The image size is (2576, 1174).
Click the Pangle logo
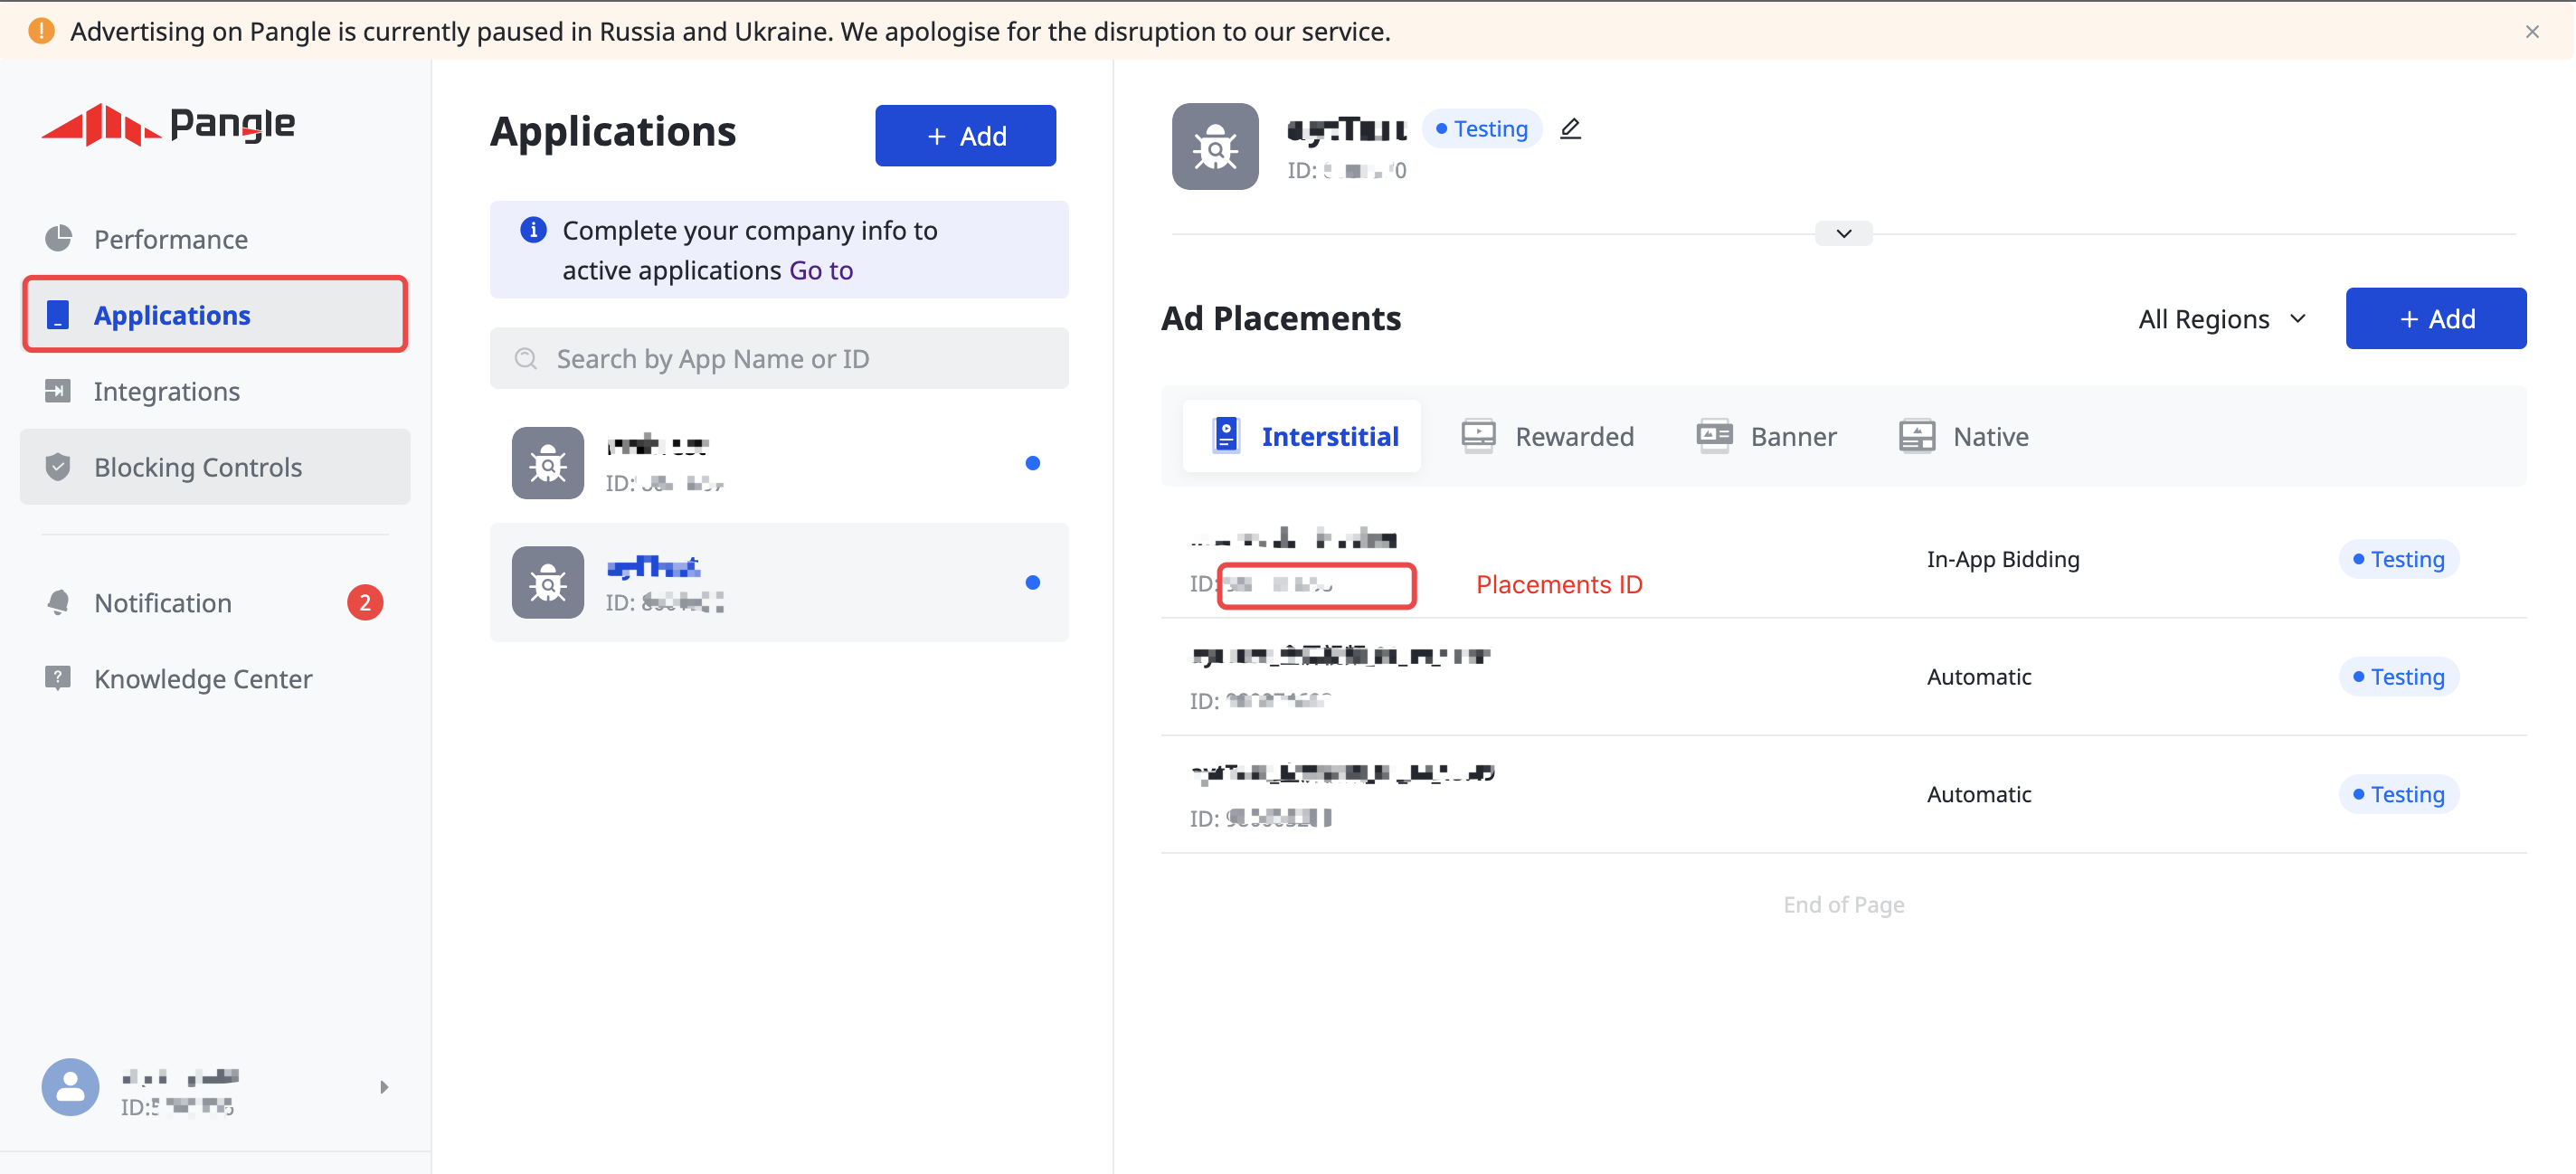tap(168, 124)
